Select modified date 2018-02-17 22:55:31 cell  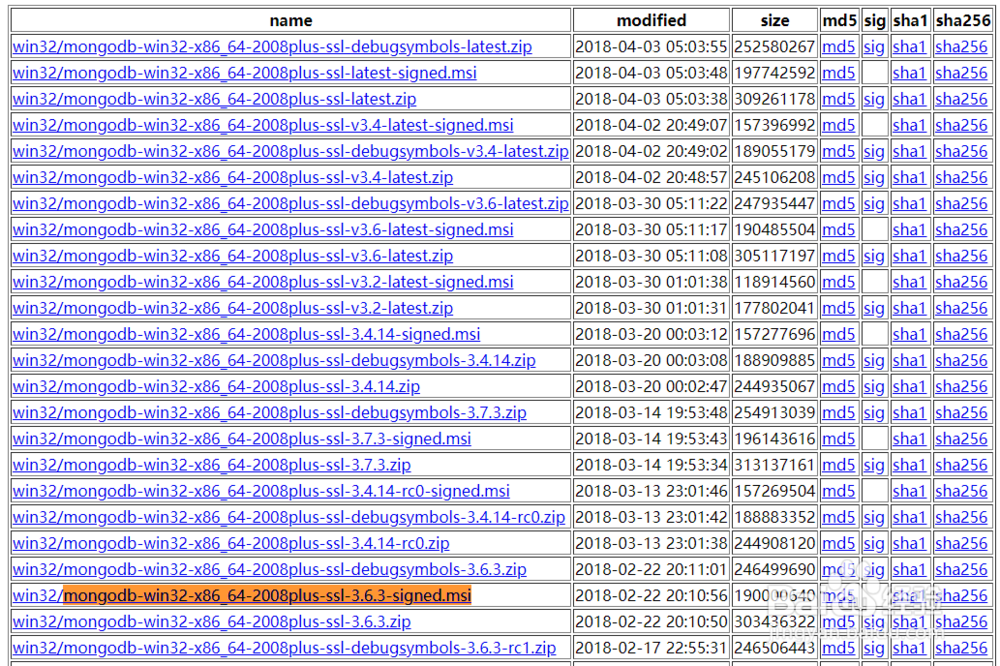pyautogui.click(x=651, y=648)
